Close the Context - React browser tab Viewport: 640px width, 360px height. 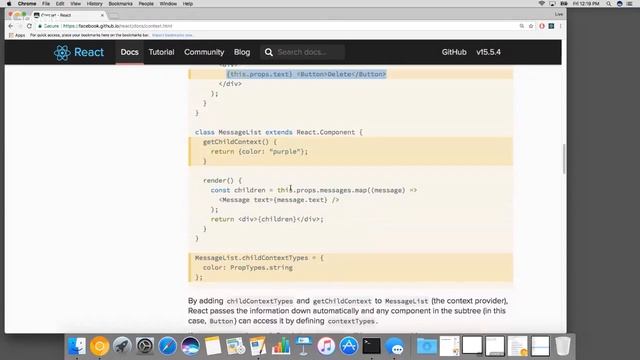102,15
